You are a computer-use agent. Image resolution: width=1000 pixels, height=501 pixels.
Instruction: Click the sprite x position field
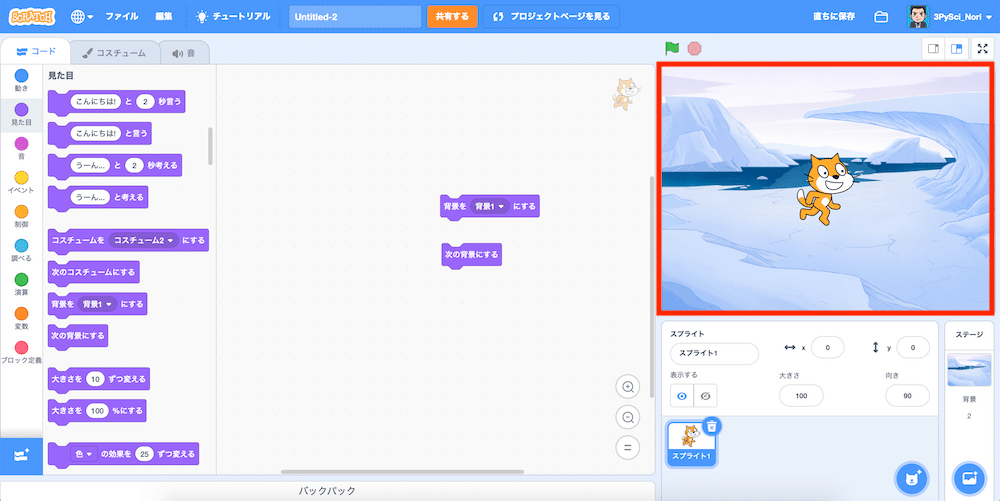[827, 348]
